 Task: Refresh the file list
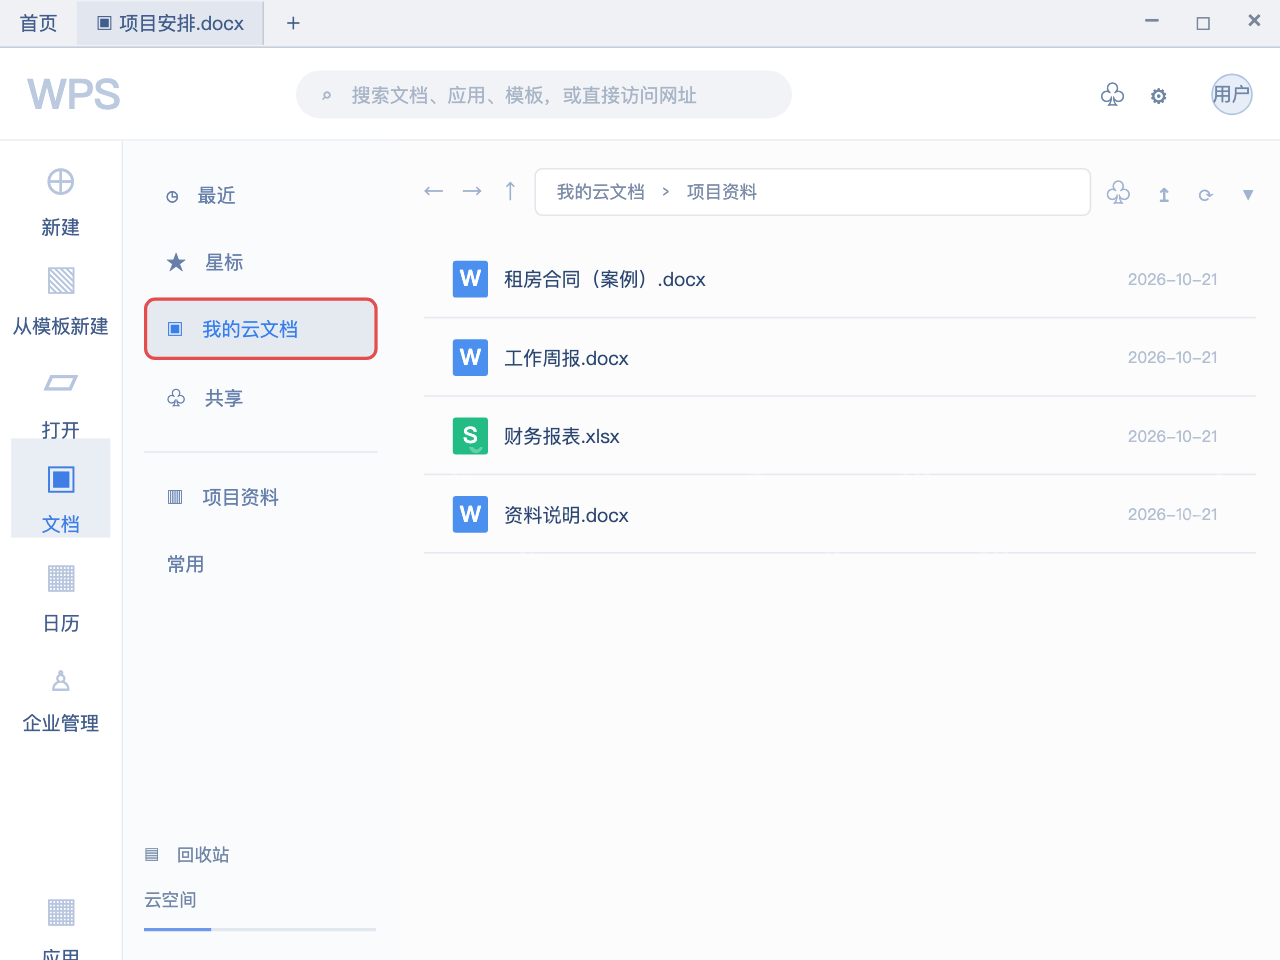click(1206, 195)
